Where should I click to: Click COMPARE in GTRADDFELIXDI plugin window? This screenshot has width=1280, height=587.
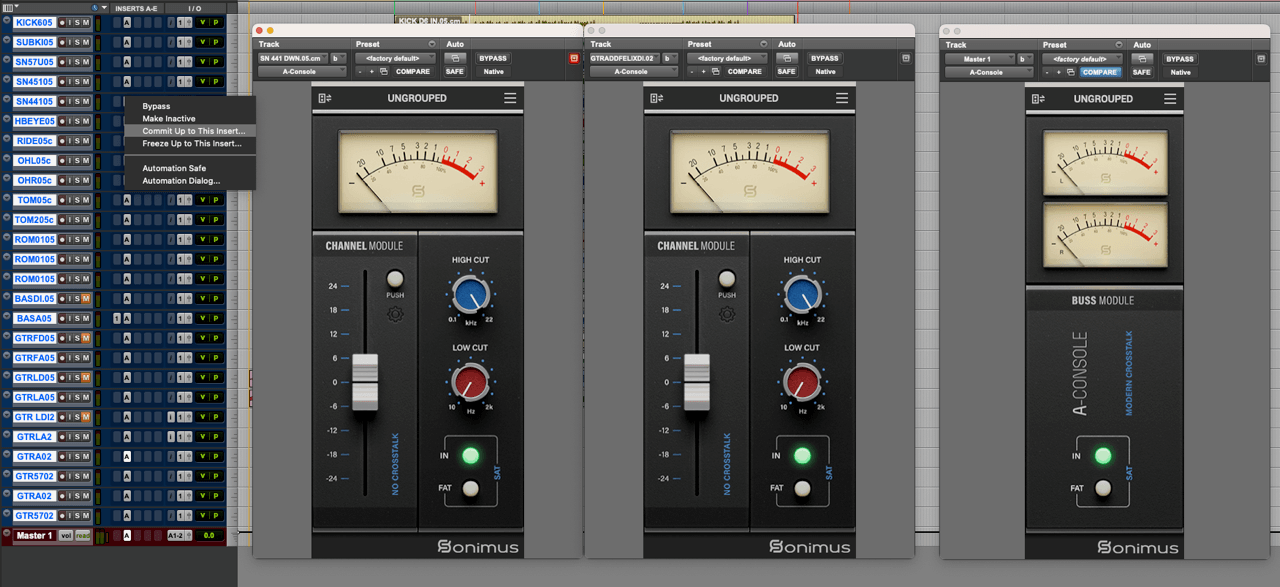[744, 72]
